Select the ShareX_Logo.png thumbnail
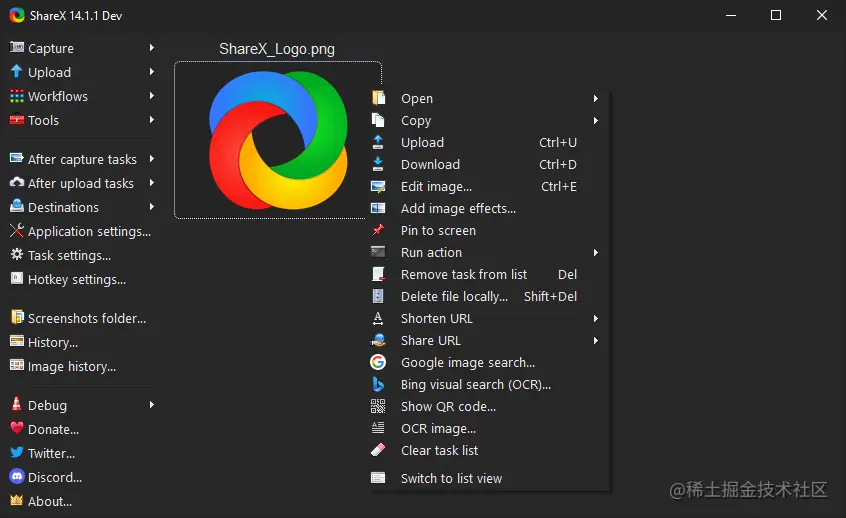 tap(278, 140)
